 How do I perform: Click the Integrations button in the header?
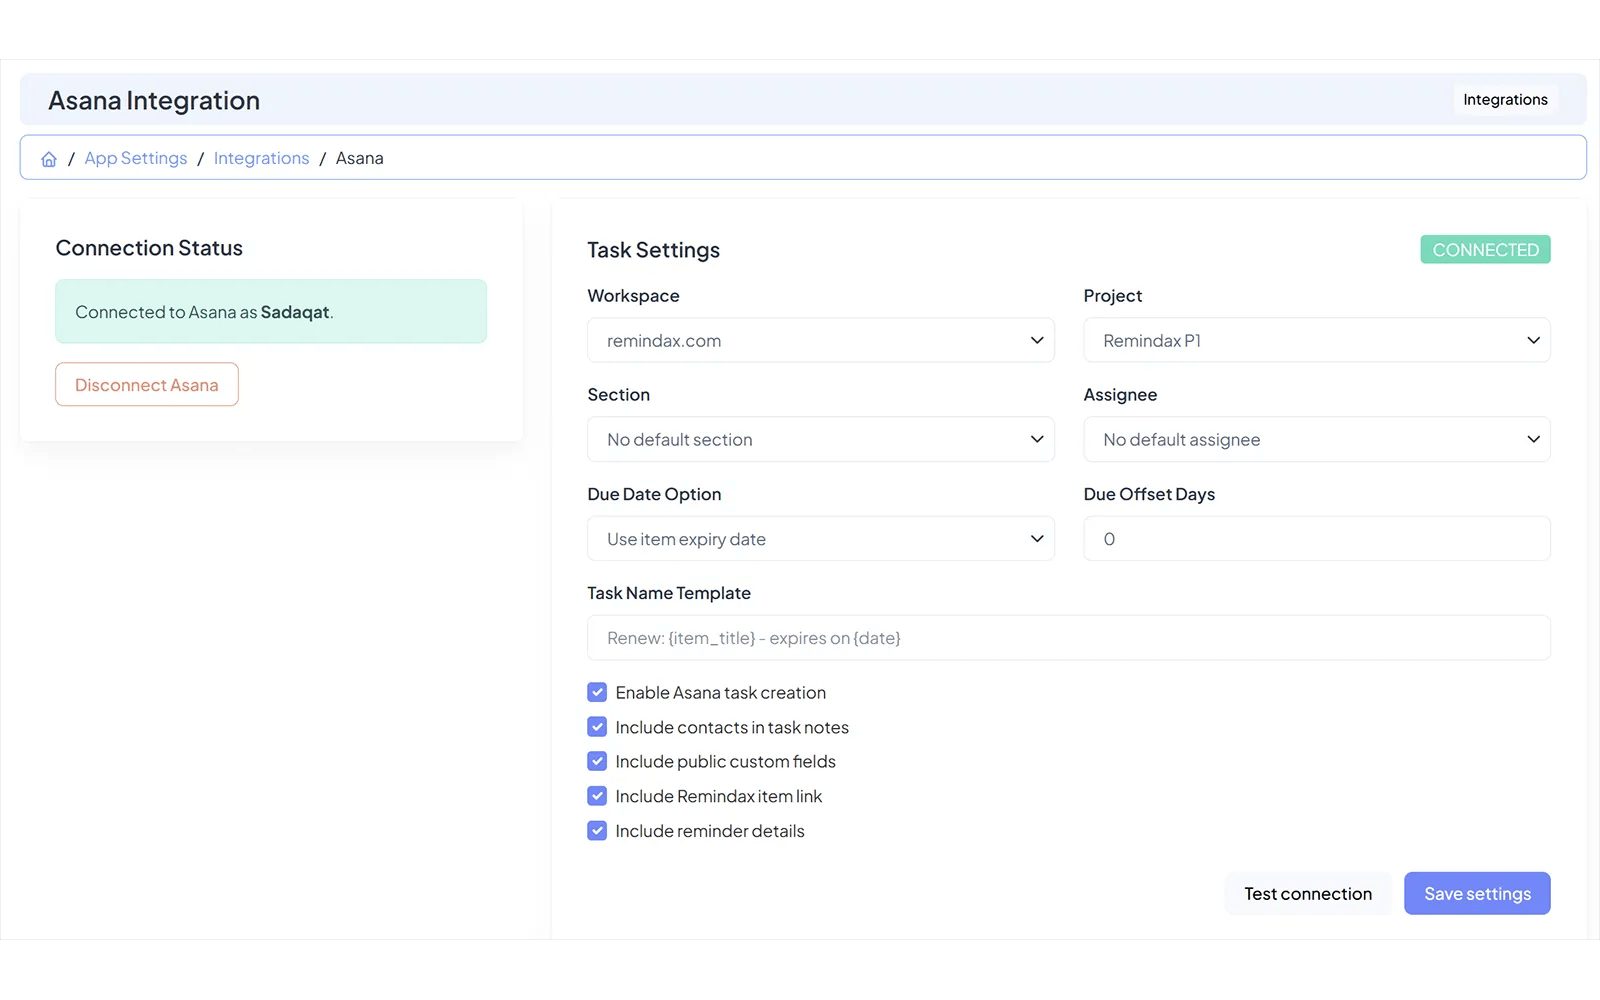[1505, 100]
